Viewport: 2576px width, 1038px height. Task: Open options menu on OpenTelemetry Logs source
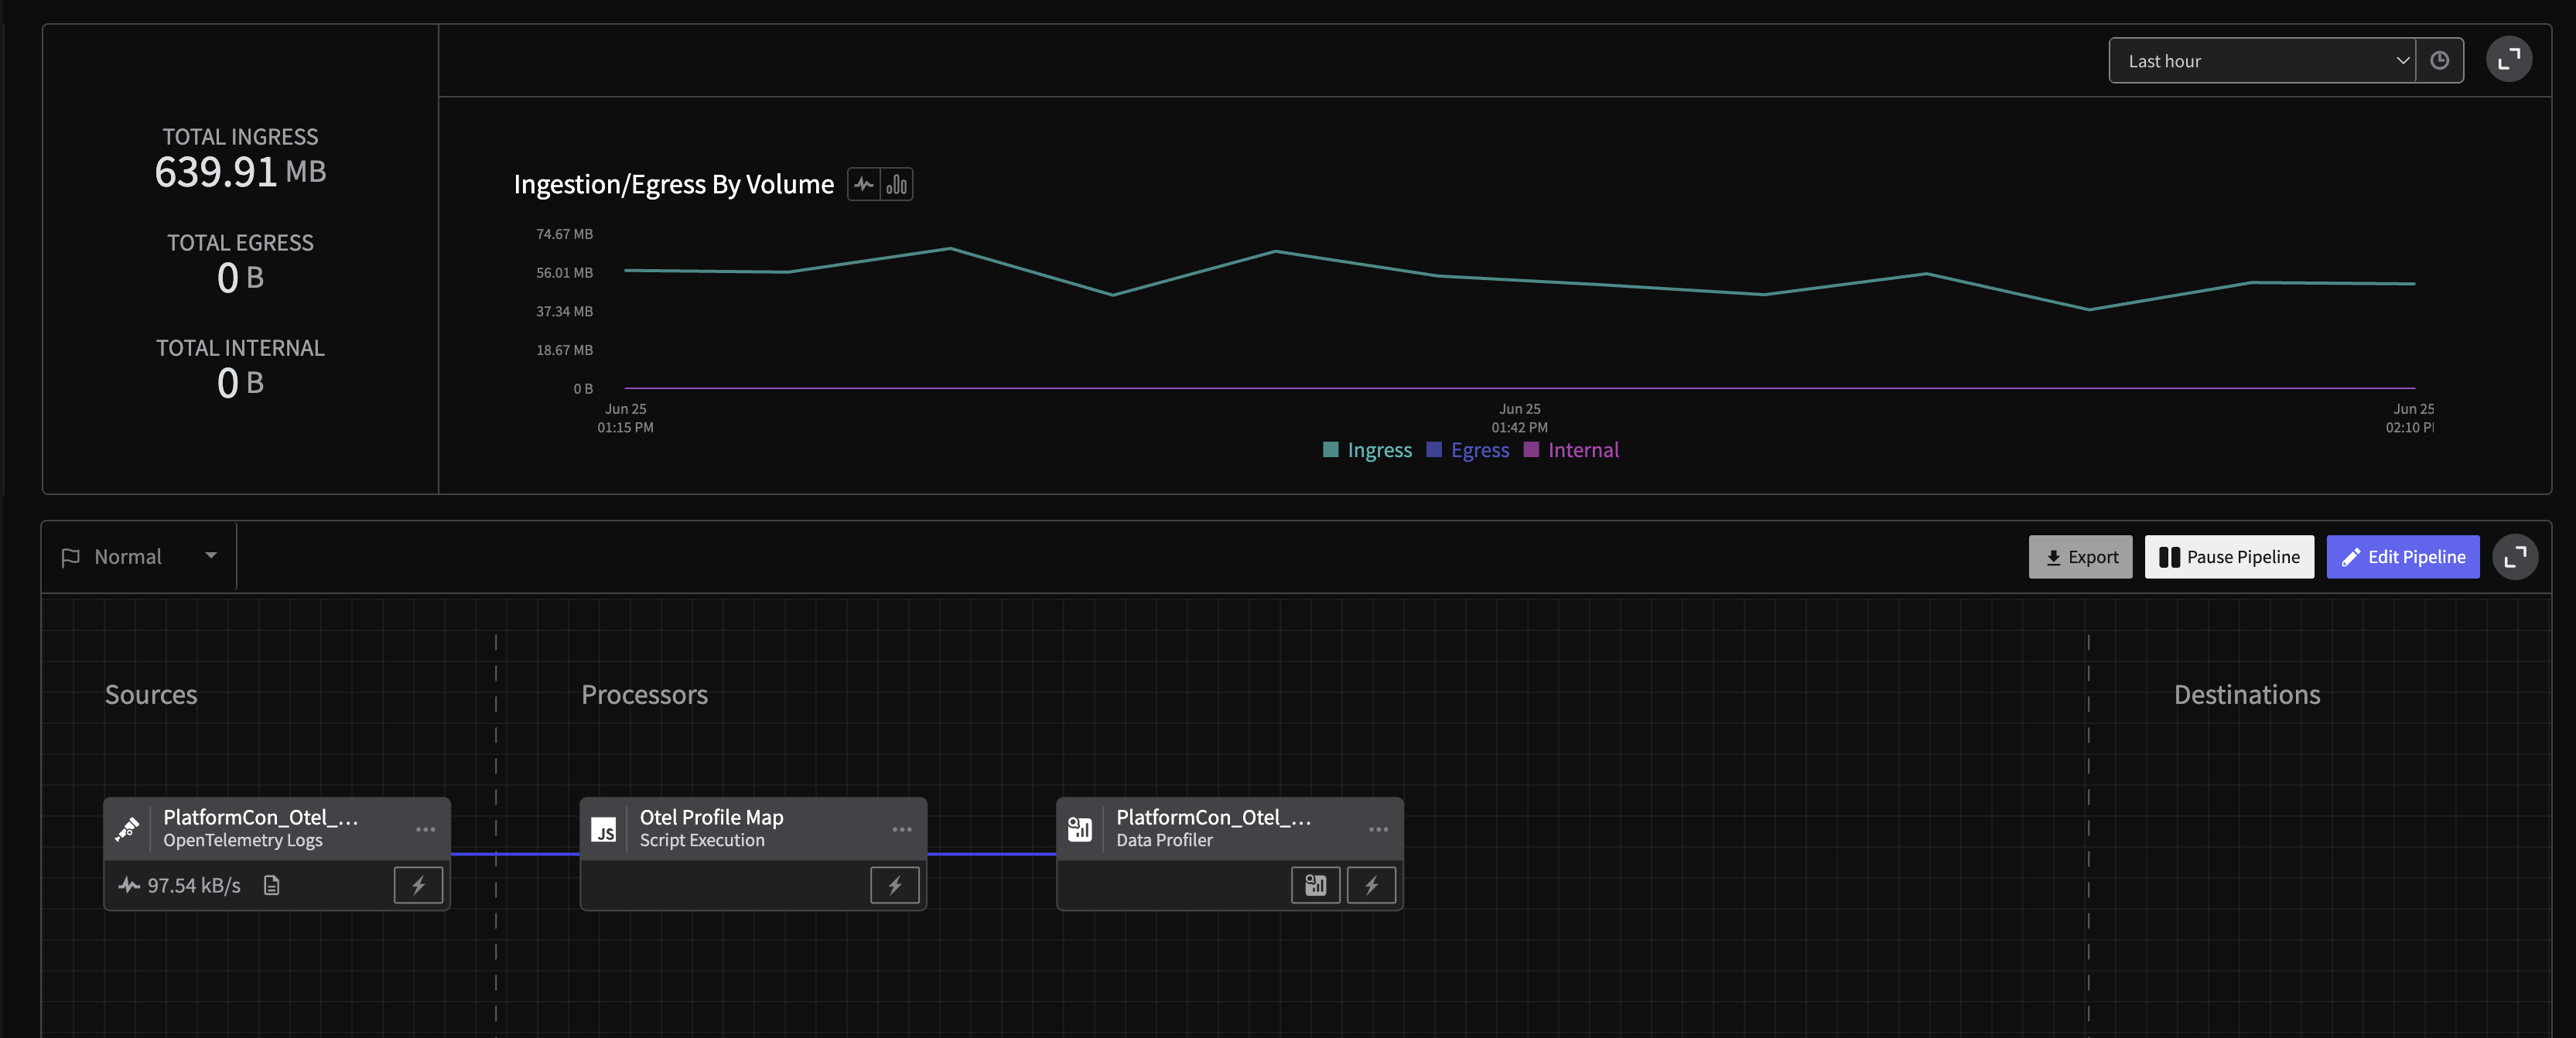tap(425, 829)
